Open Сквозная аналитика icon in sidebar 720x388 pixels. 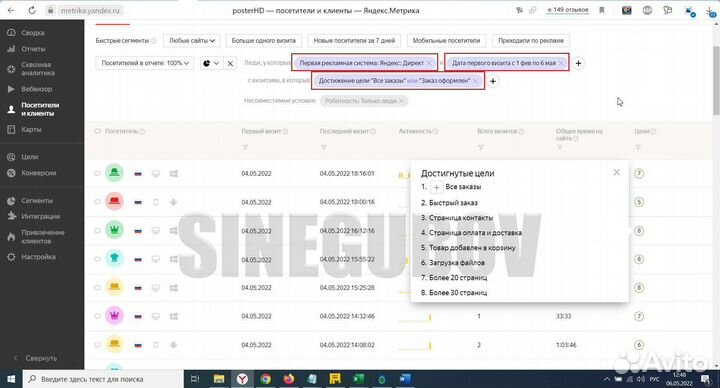click(11, 69)
